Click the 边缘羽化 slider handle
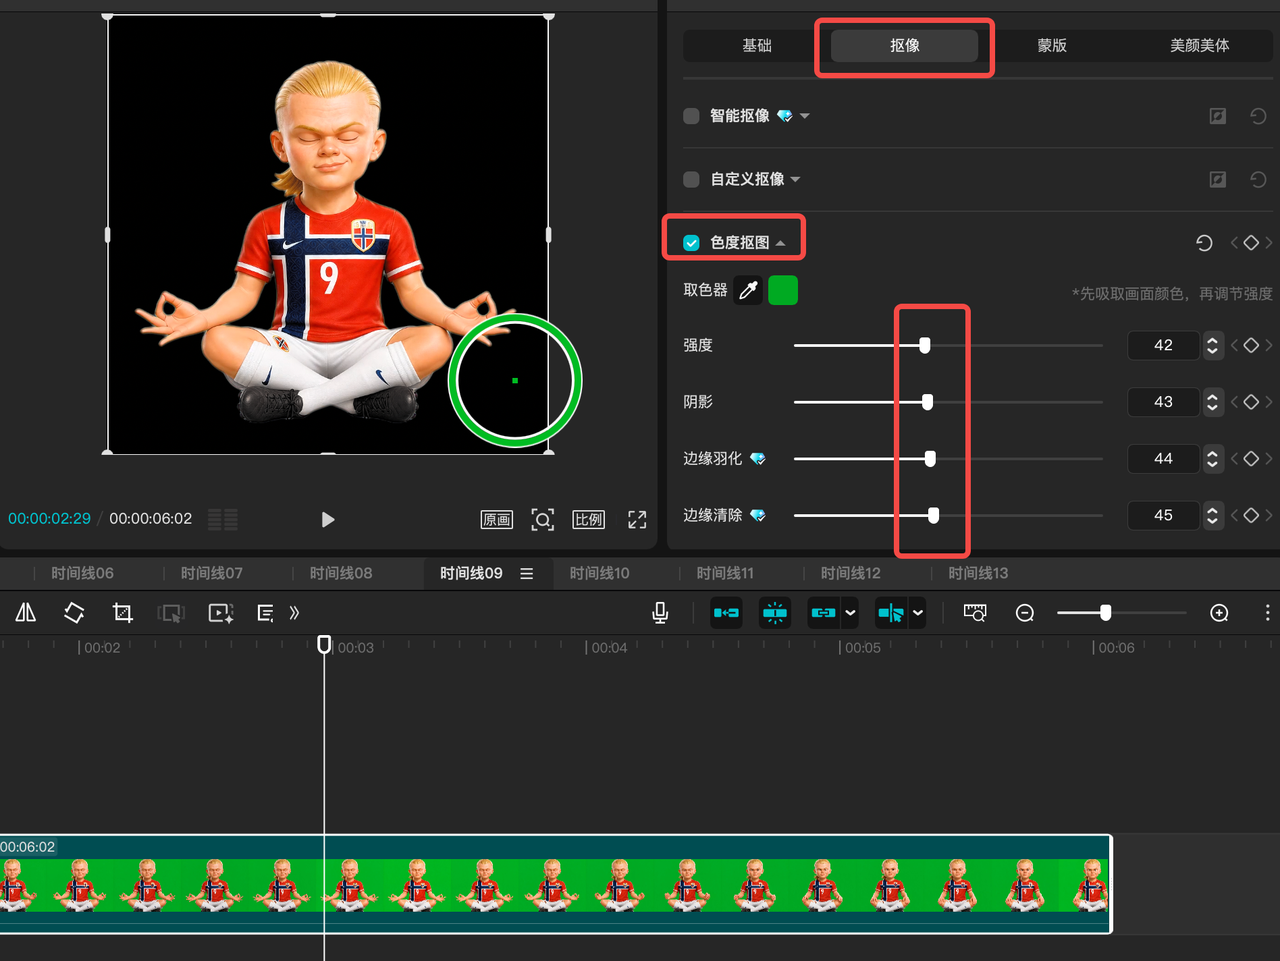This screenshot has width=1280, height=961. [x=931, y=459]
